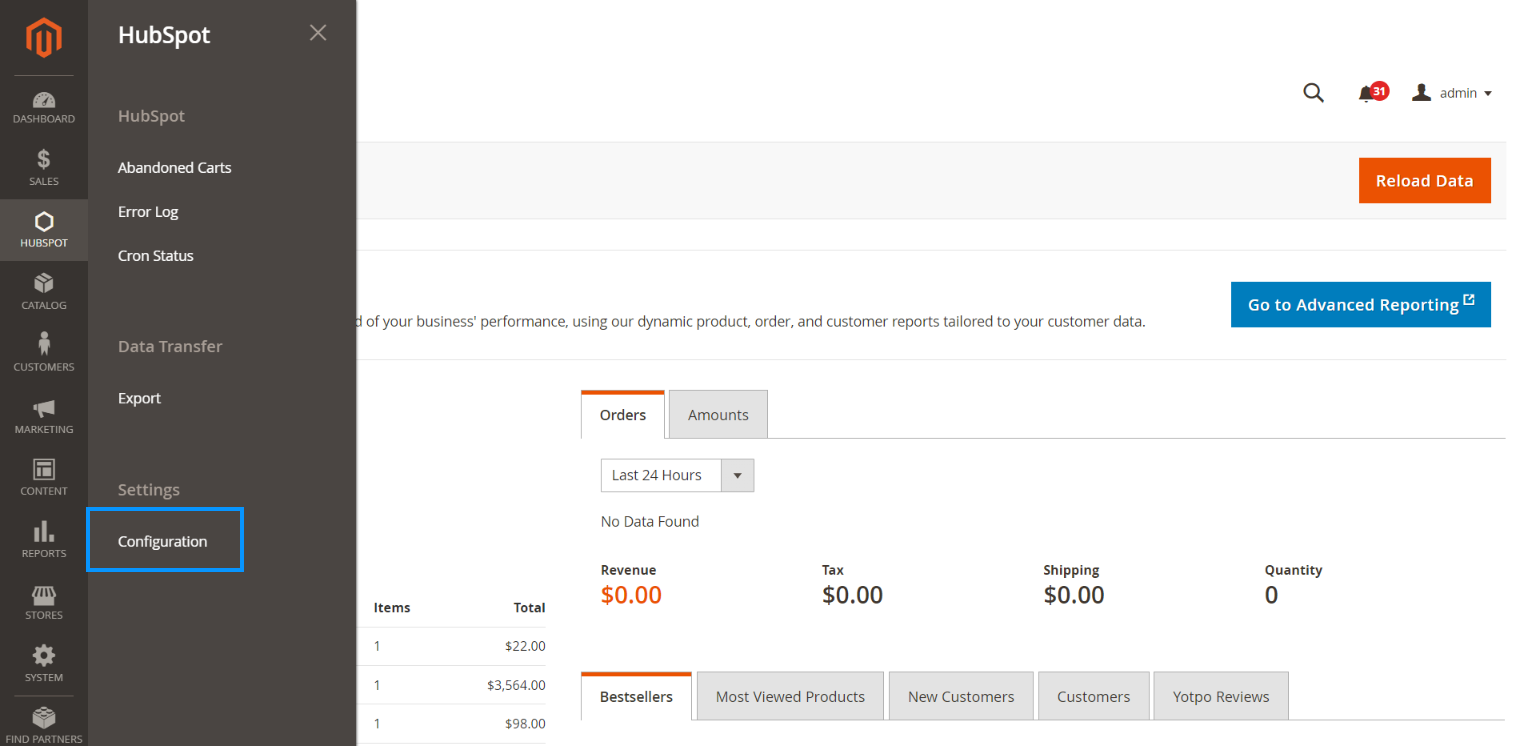The image size is (1536, 746).
Task: Click the Reload Data button
Action: pos(1424,181)
